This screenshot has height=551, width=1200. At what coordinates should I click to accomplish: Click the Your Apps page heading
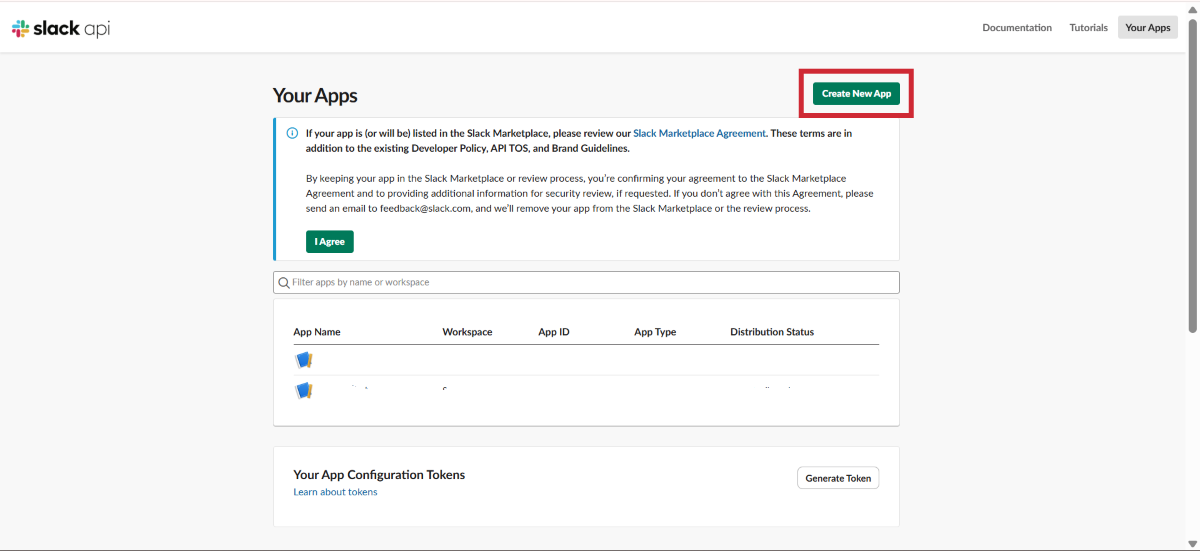tap(315, 96)
